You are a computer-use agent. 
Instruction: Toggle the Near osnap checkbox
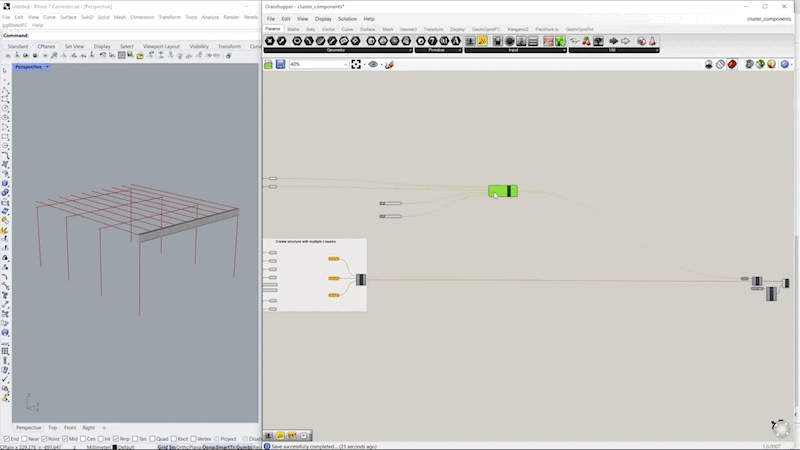pyautogui.click(x=24, y=439)
